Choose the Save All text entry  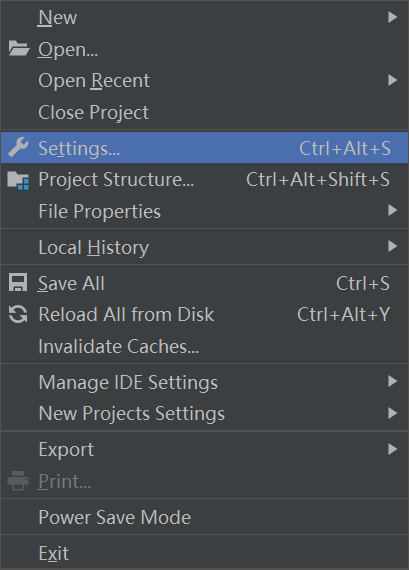(x=71, y=283)
